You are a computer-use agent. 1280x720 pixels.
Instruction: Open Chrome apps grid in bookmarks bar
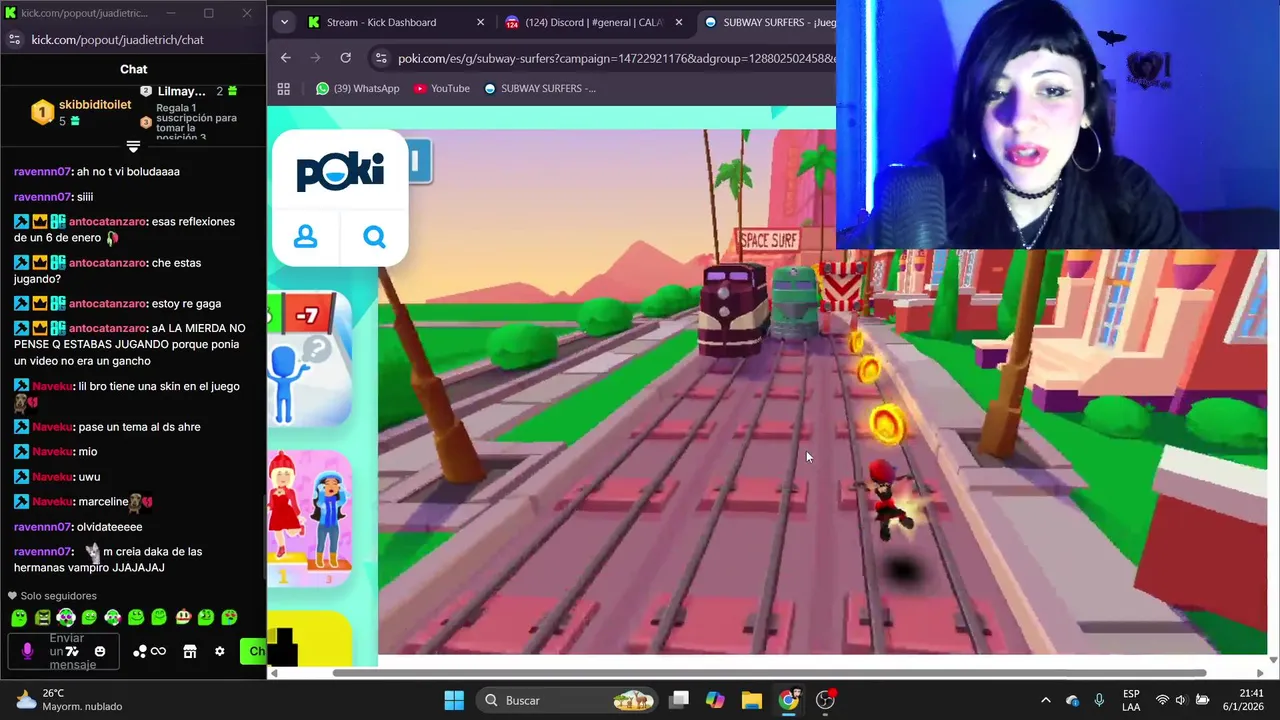(x=283, y=88)
